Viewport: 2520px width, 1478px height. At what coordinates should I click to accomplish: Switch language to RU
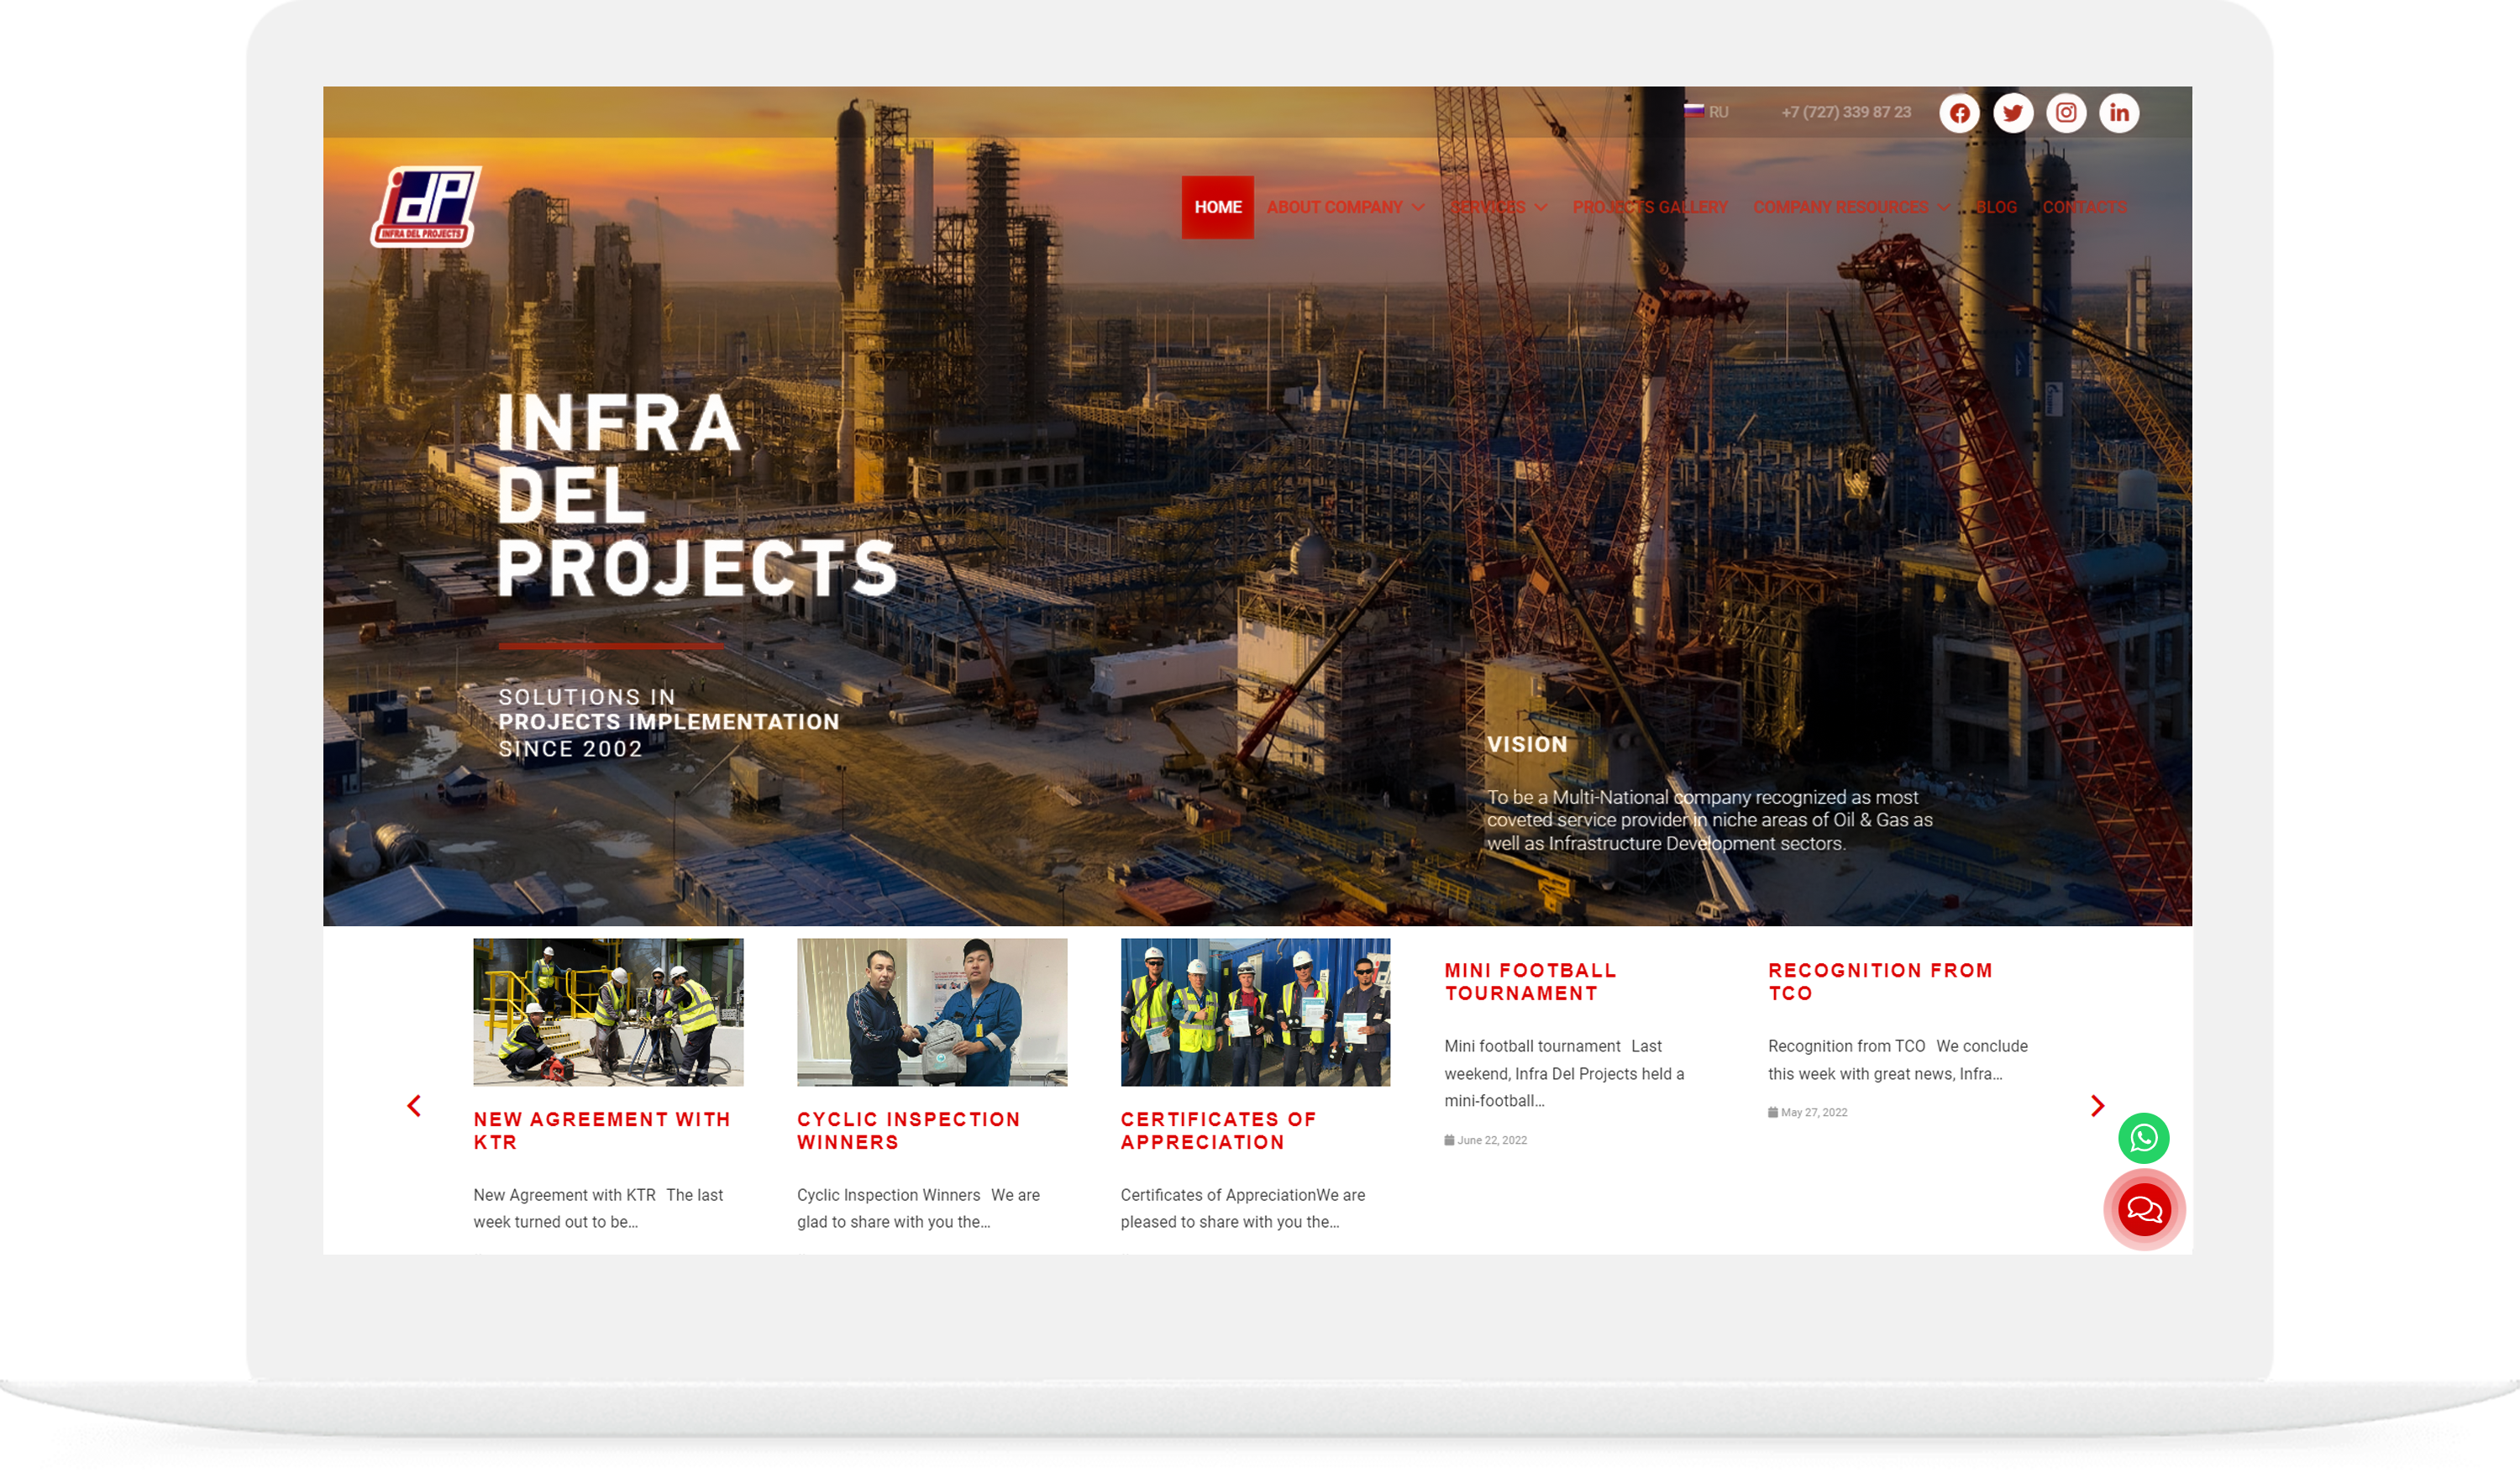(x=1718, y=112)
